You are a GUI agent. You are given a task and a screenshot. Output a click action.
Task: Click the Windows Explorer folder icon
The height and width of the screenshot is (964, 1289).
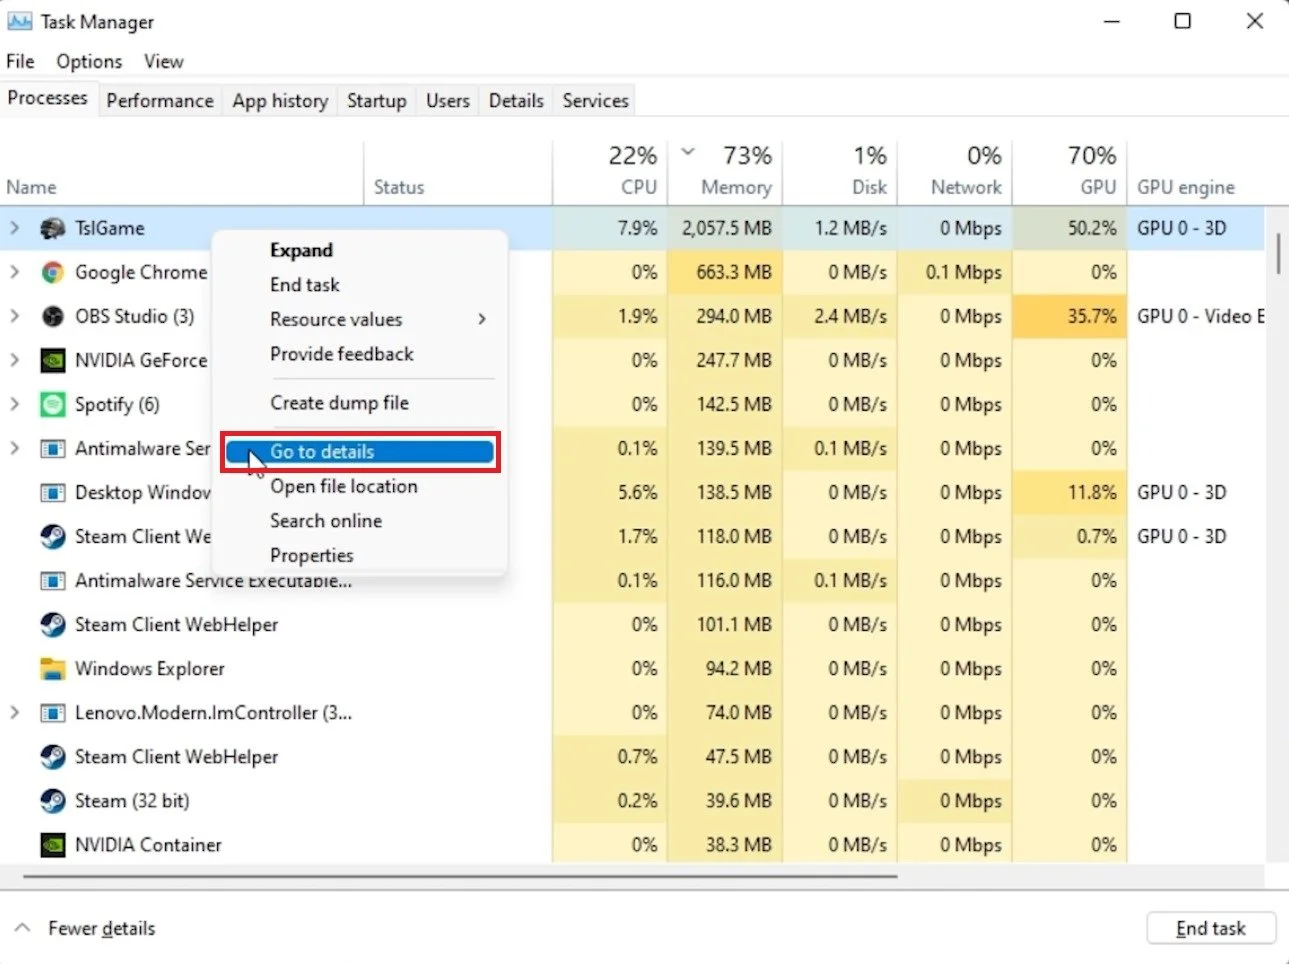53,668
